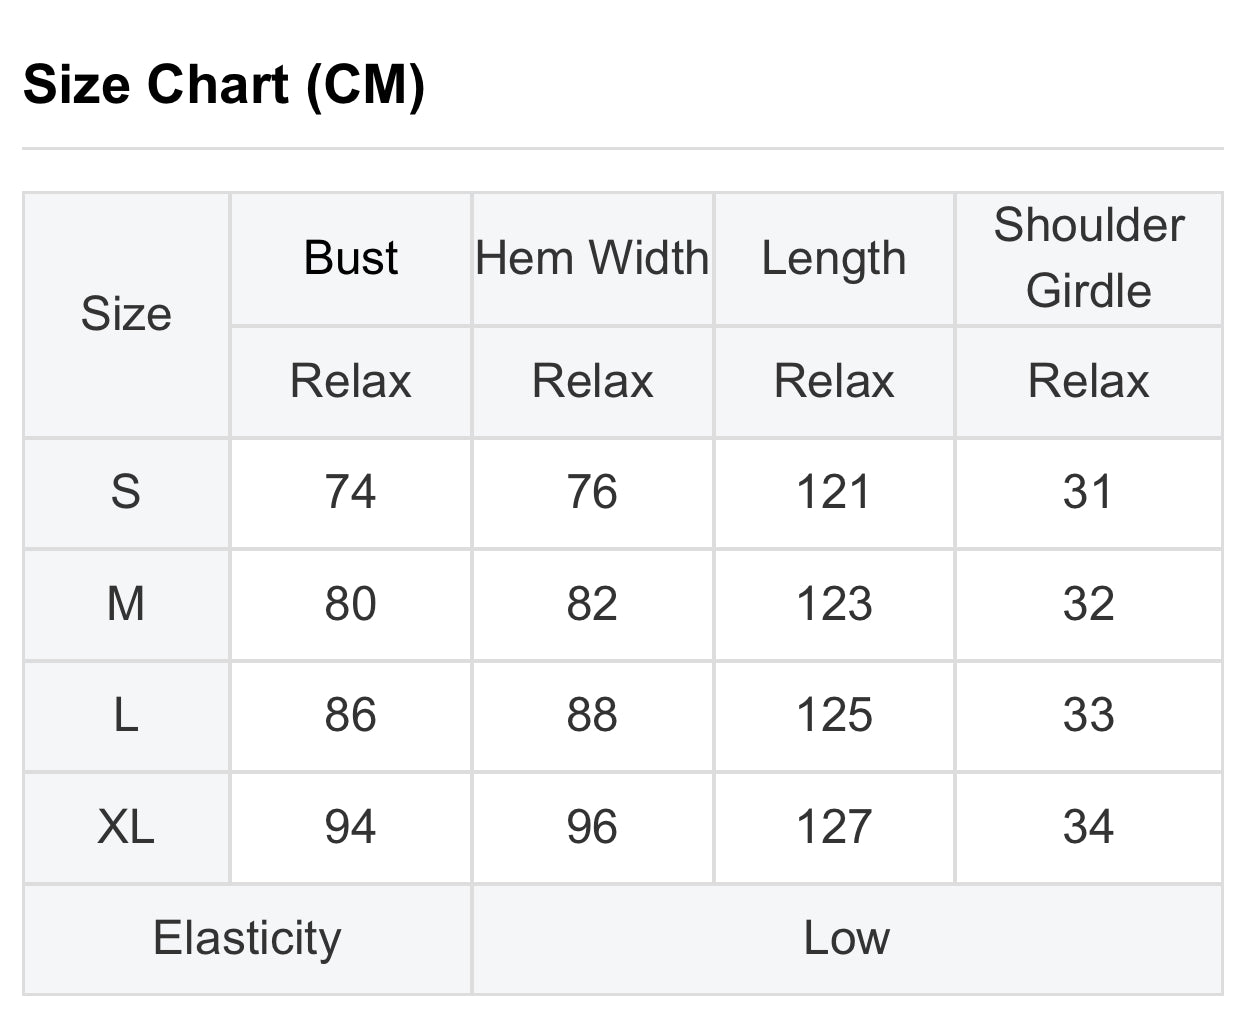This screenshot has width=1251, height=1024.
Task: Click hem width value 82 for size M
Action: point(592,604)
